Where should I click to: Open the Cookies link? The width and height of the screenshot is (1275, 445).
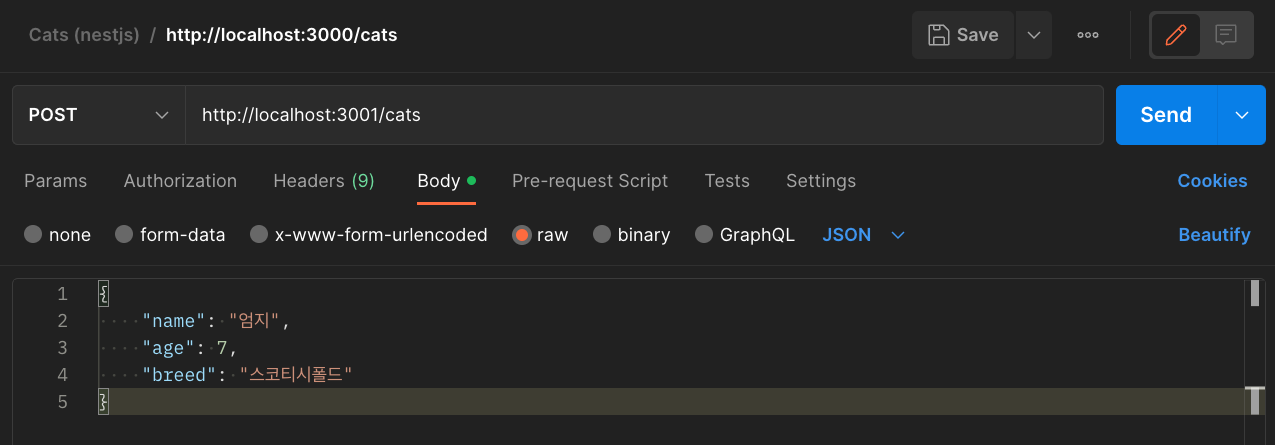click(1212, 181)
